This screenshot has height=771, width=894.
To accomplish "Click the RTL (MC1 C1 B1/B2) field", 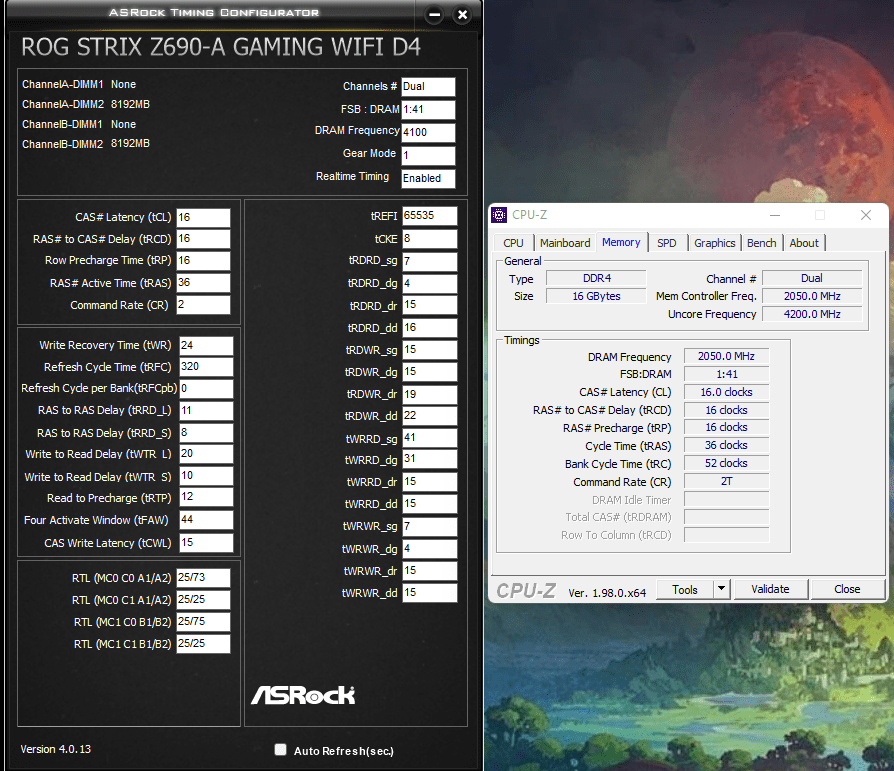I will click(203, 644).
